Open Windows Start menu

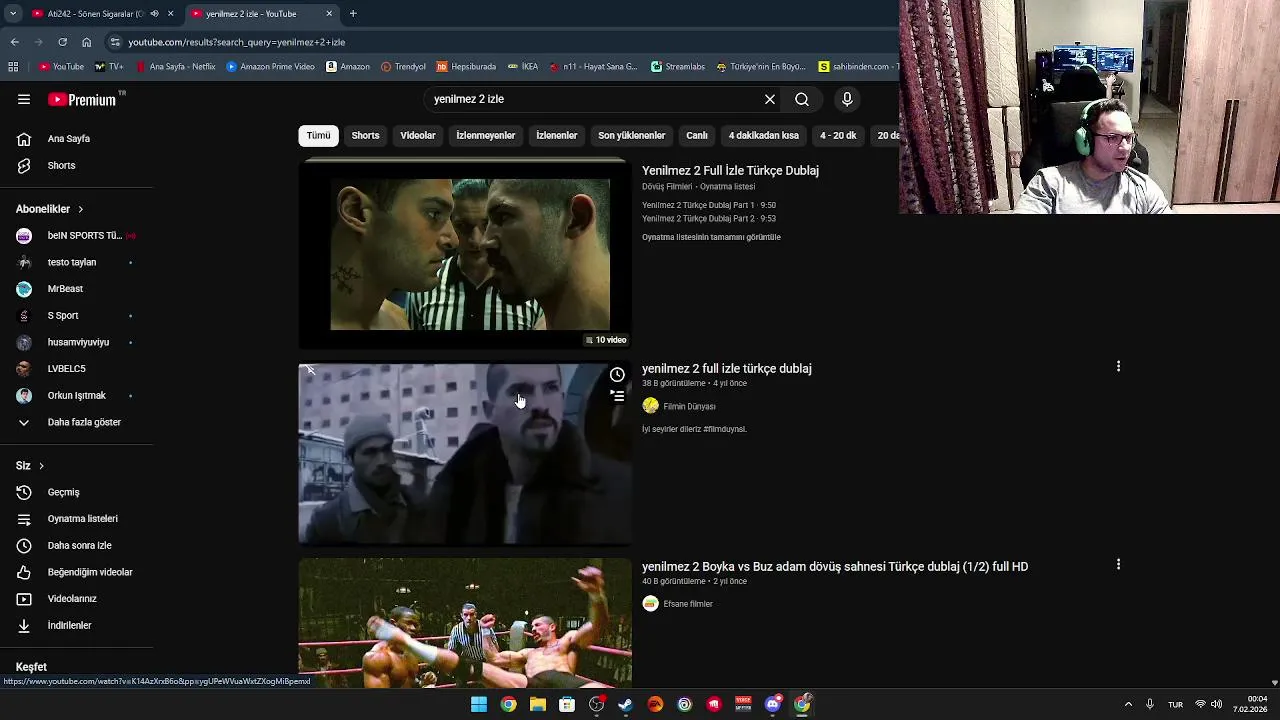pos(479,705)
